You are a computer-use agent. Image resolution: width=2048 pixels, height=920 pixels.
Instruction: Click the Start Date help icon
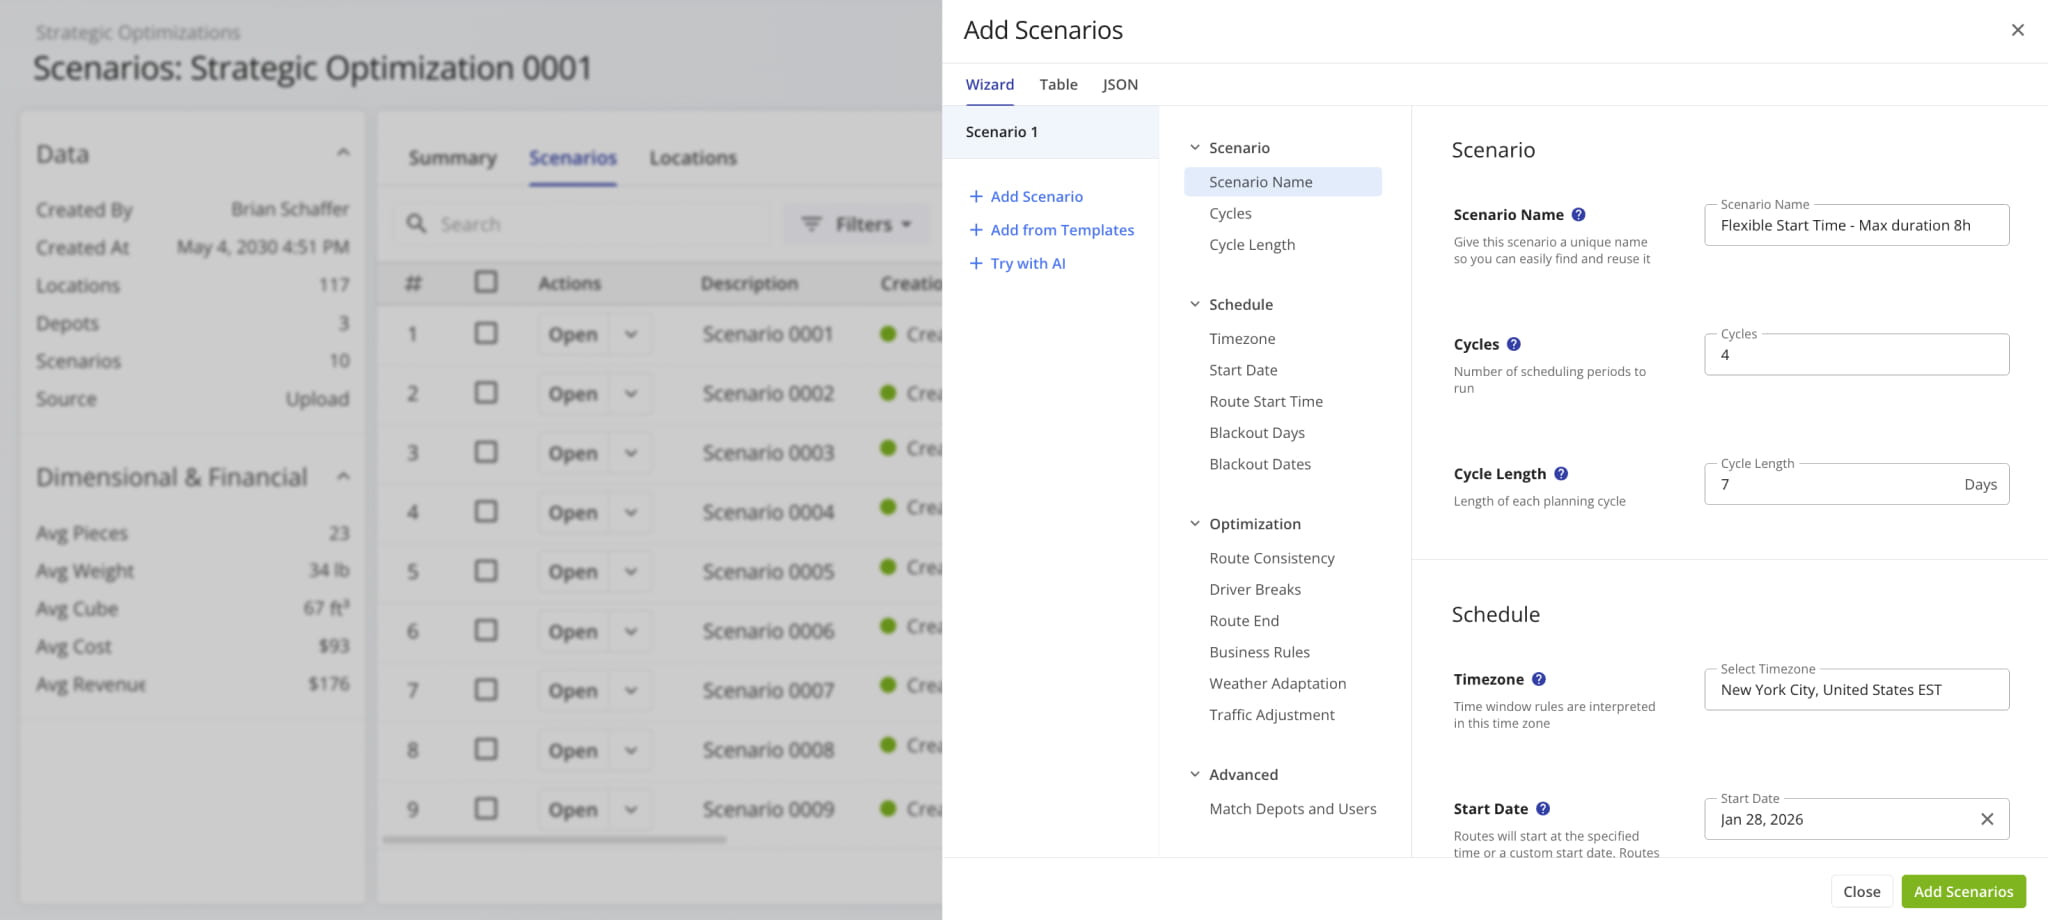click(1542, 809)
